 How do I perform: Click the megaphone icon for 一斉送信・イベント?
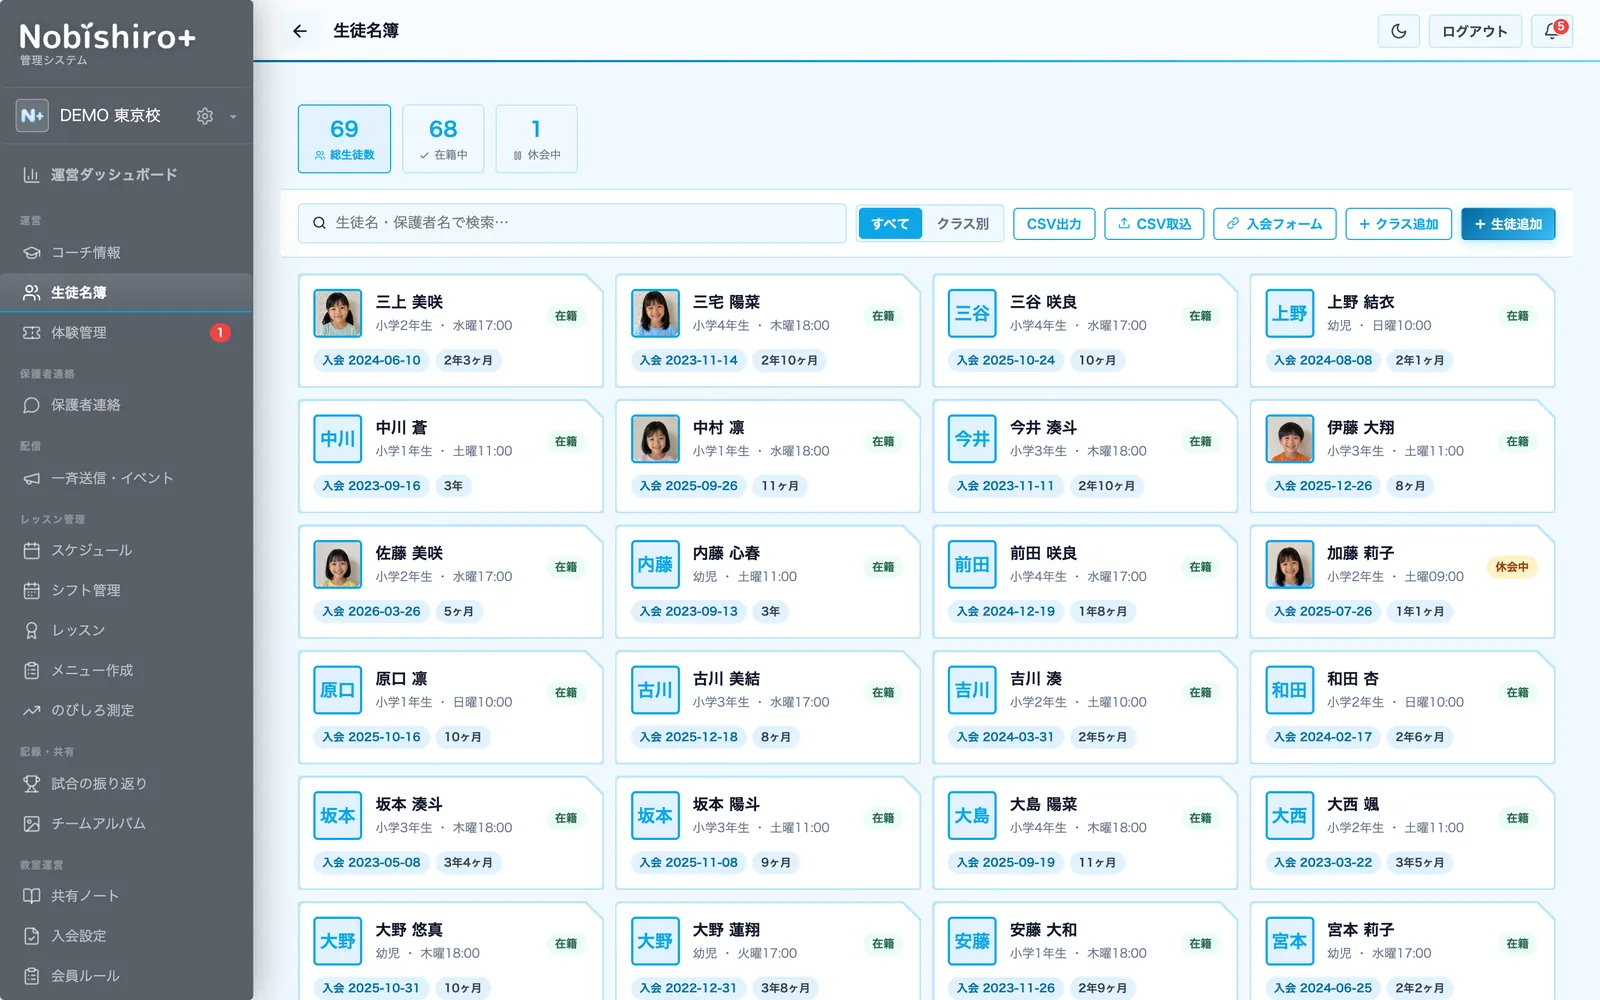tap(32, 478)
